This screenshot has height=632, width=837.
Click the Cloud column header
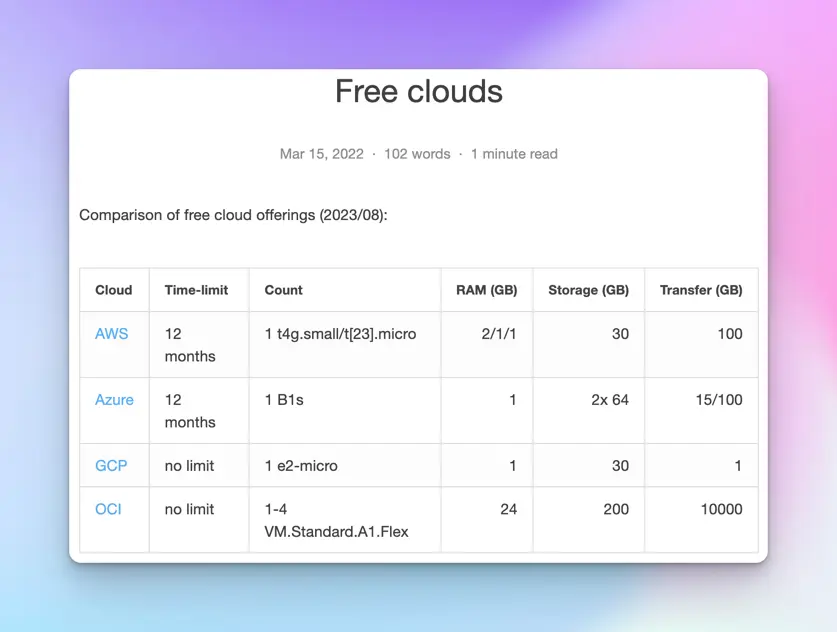coord(114,290)
